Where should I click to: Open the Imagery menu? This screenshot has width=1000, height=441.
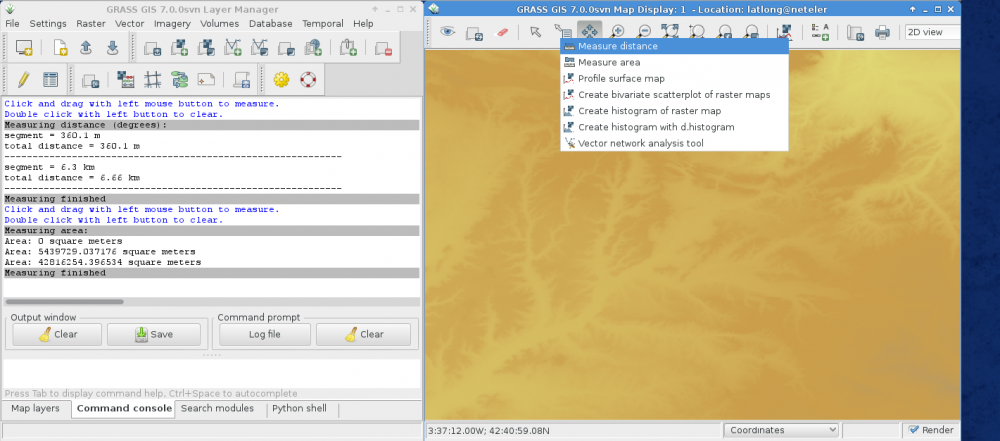pos(172,24)
